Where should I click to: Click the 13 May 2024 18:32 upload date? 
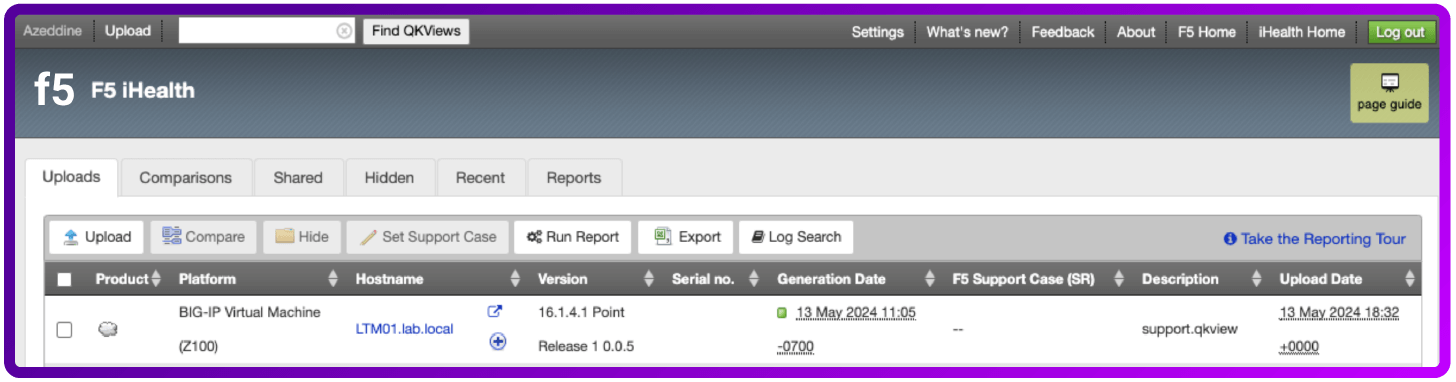1339,313
